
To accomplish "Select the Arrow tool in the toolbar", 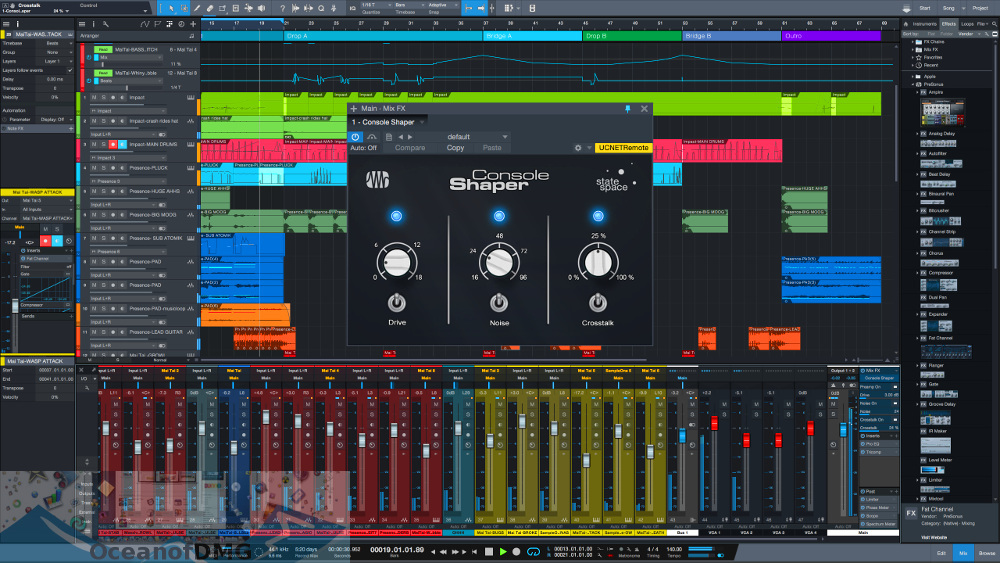I will click(x=171, y=8).
